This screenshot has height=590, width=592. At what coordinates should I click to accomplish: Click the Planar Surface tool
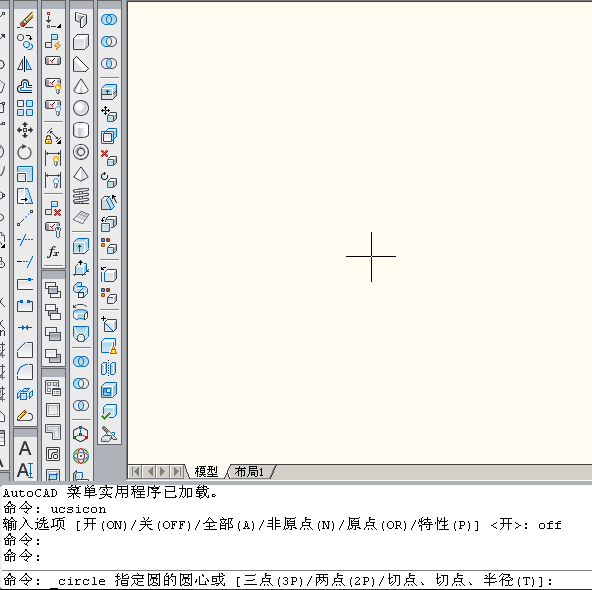(81, 218)
